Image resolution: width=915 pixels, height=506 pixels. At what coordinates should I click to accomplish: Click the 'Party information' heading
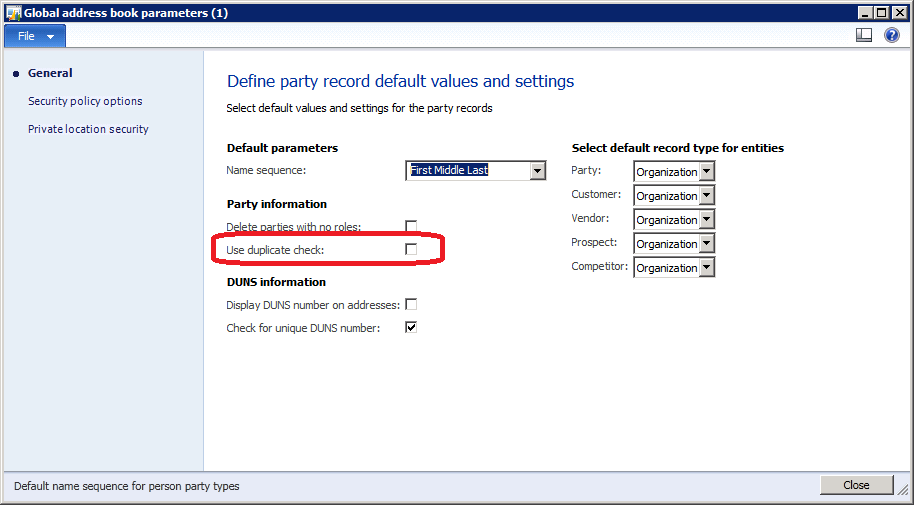point(277,204)
